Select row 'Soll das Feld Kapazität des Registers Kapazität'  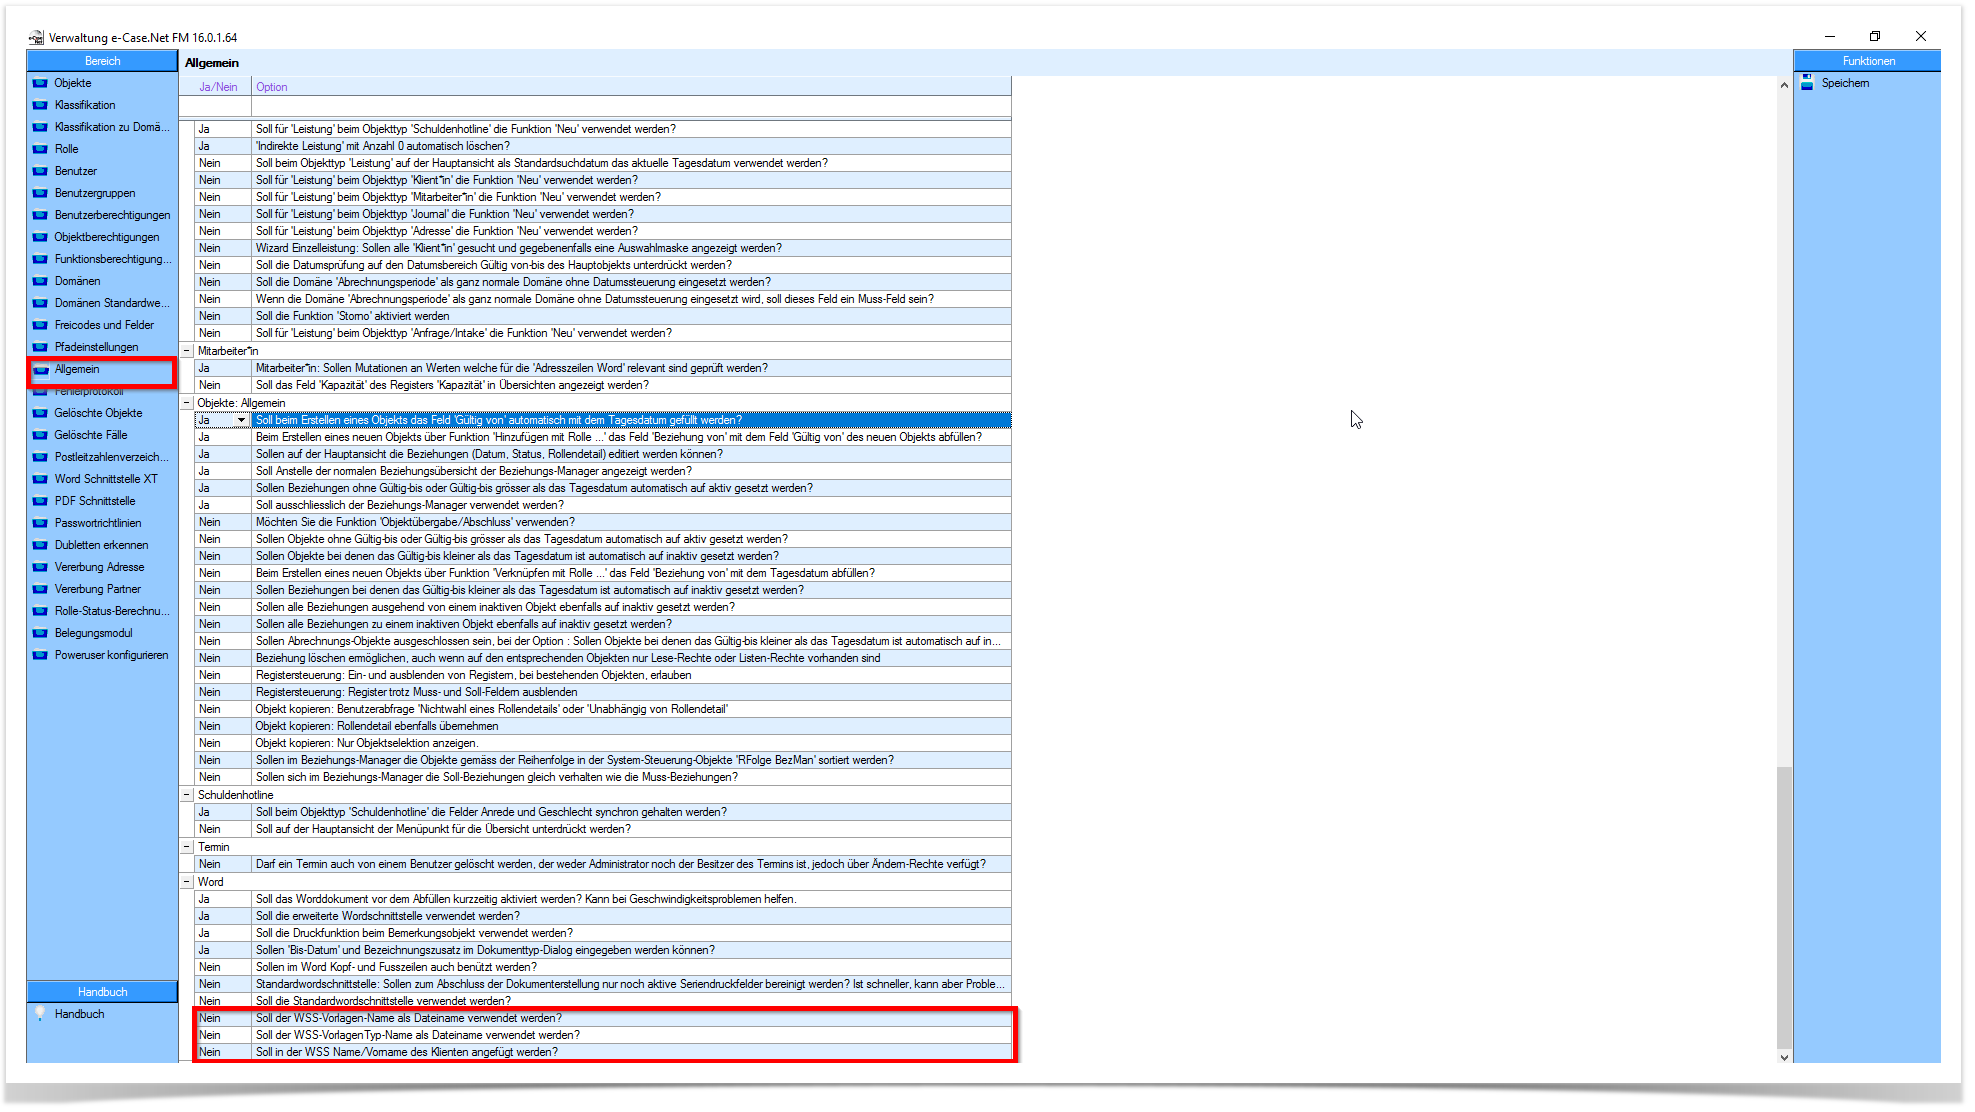[x=602, y=385]
